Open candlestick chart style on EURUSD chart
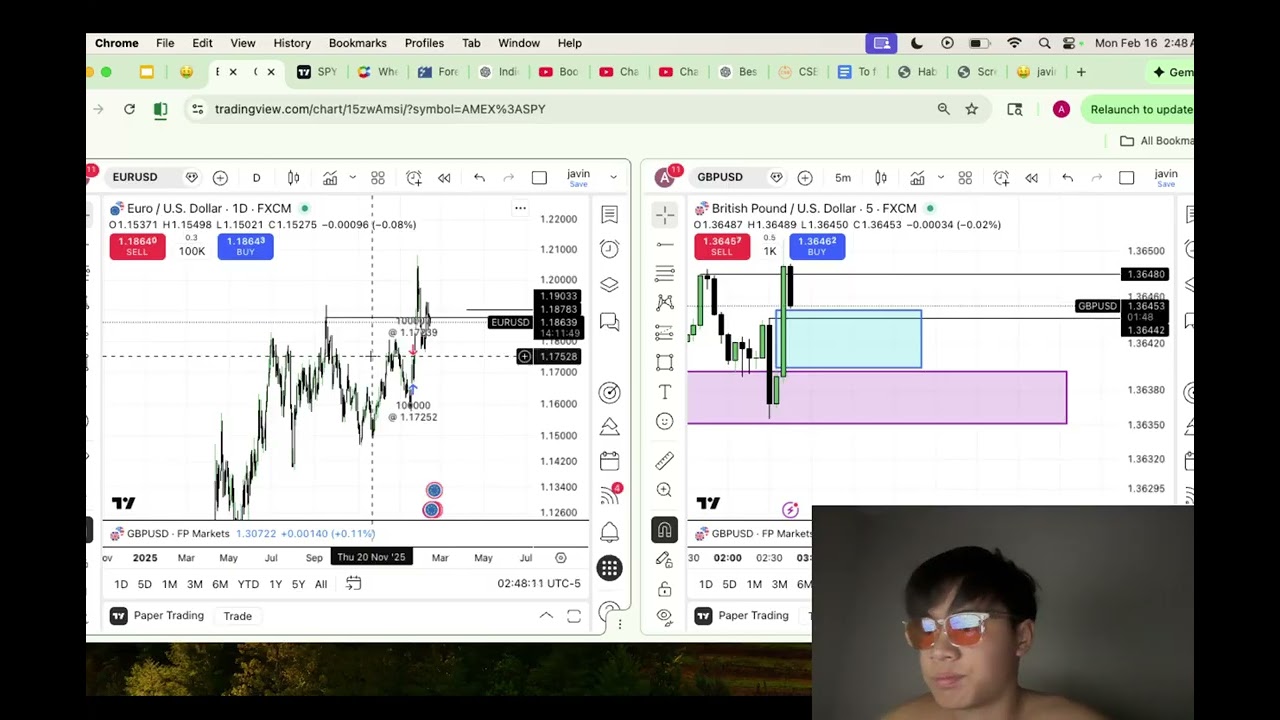This screenshot has width=1280, height=720. (x=294, y=178)
